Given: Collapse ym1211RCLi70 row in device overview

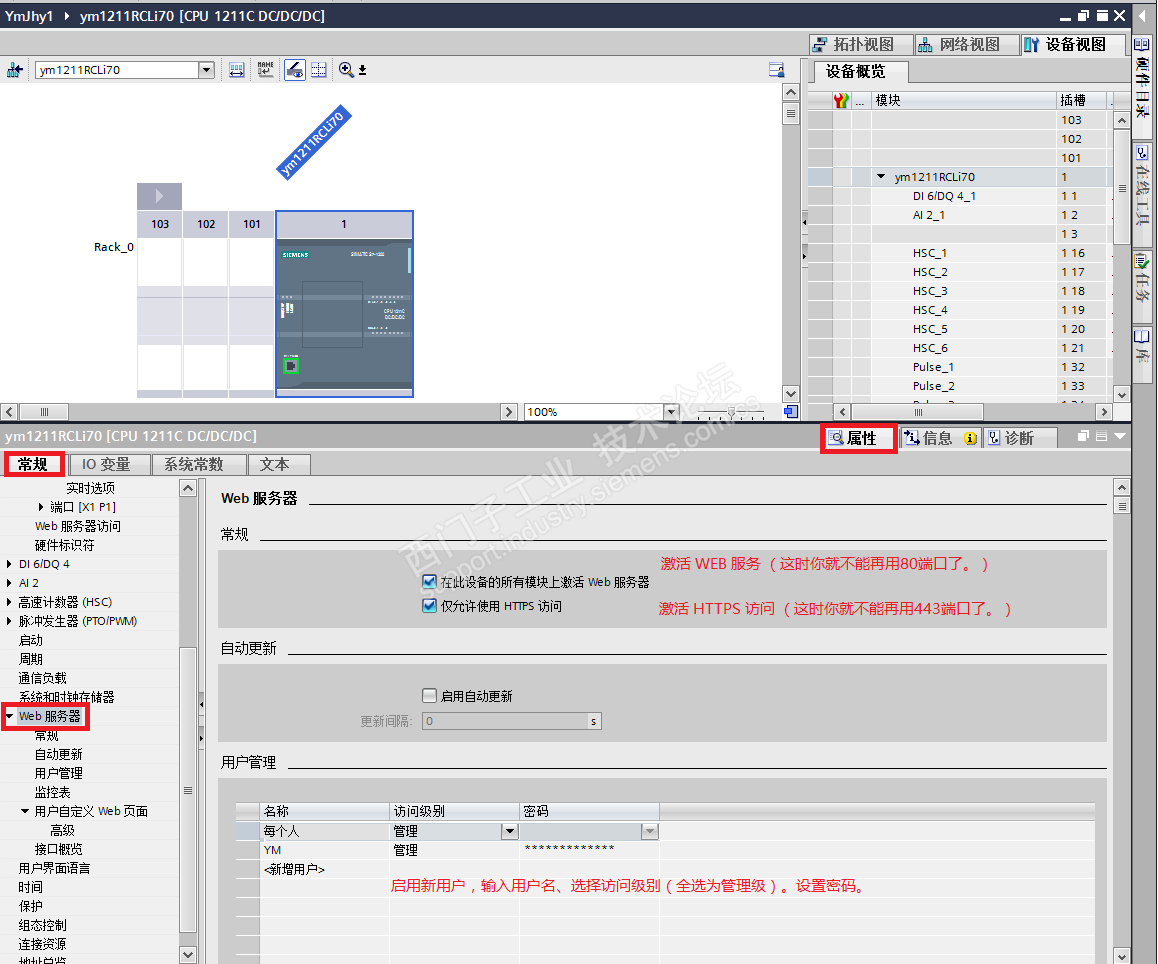Looking at the screenshot, I should coord(881,177).
